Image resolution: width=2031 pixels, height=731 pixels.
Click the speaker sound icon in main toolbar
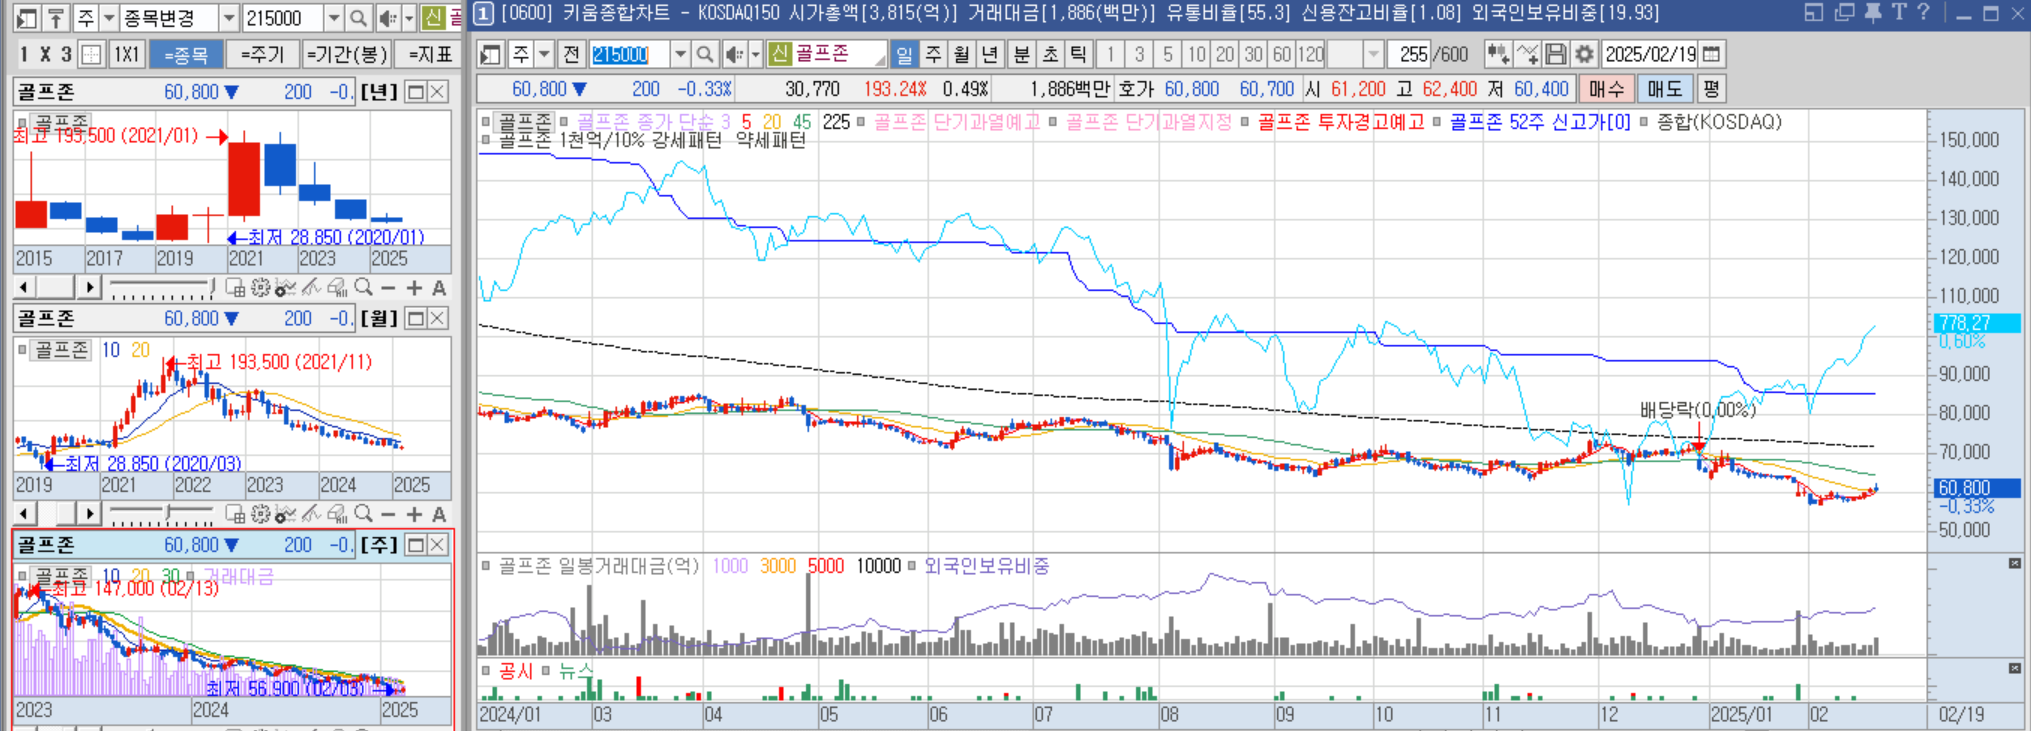click(735, 54)
